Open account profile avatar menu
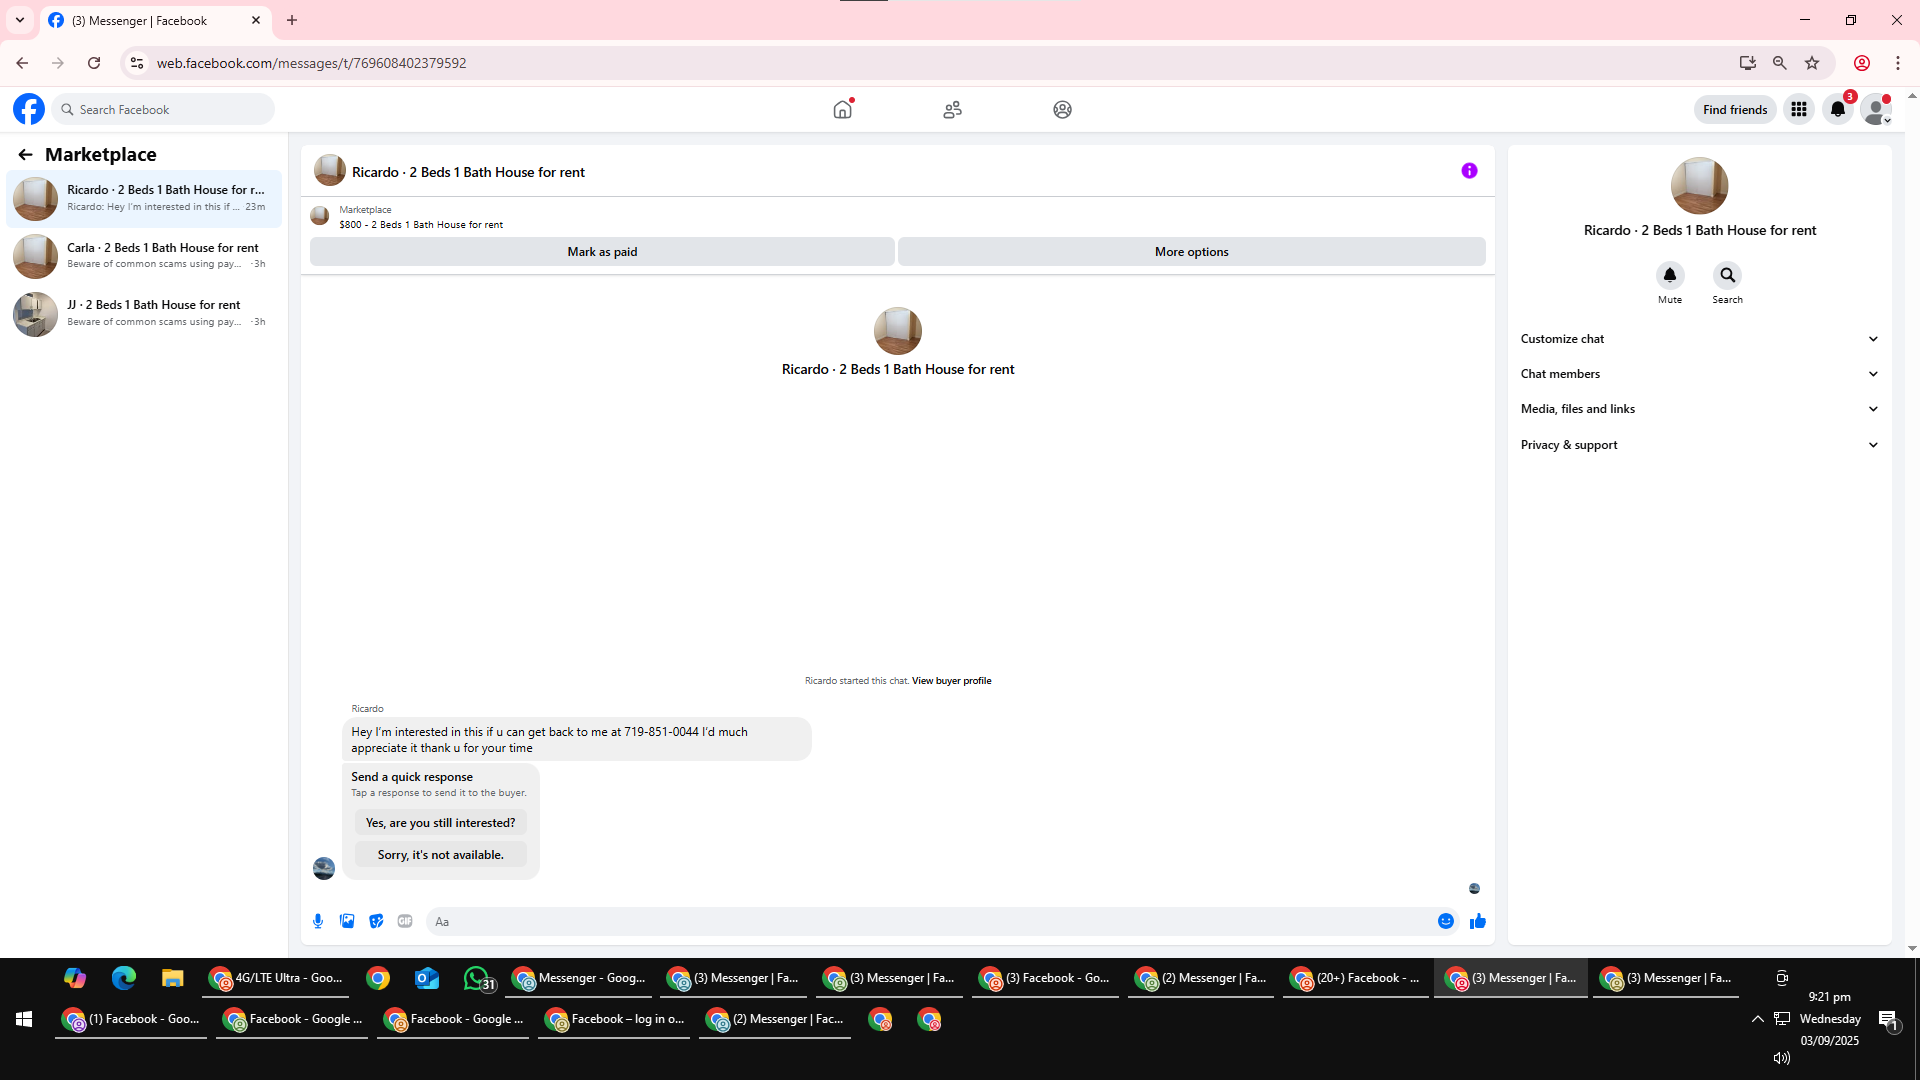The height and width of the screenshot is (1080, 1920). tap(1877, 109)
